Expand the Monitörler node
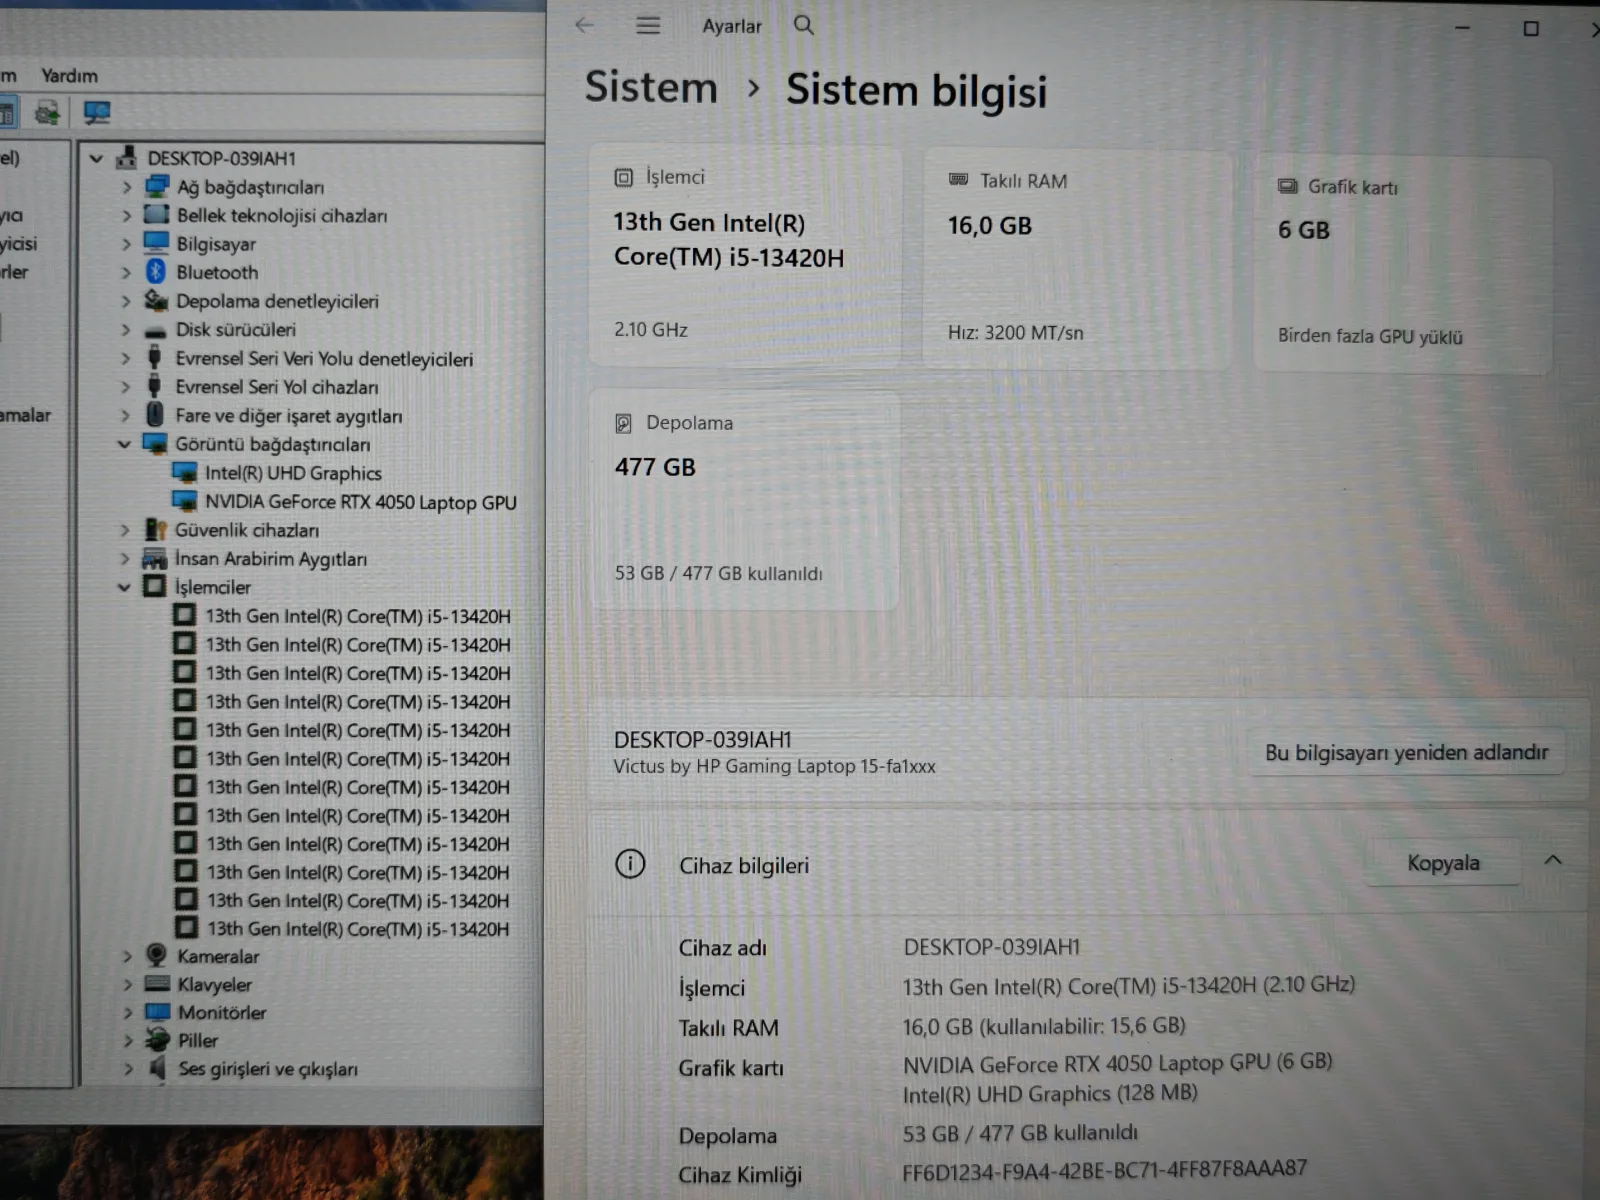 tap(127, 1012)
